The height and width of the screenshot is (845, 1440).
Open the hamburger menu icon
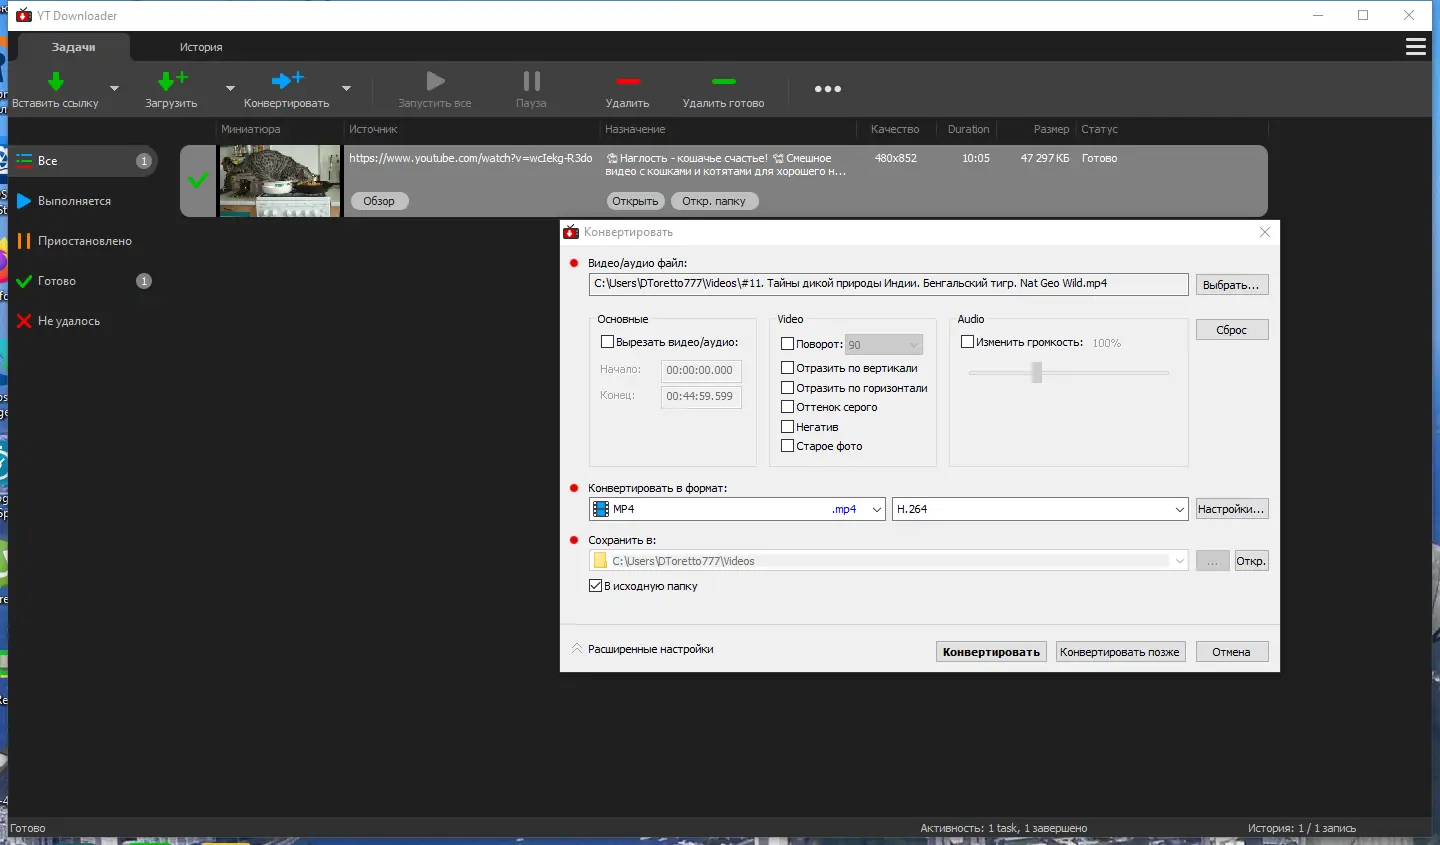point(1415,47)
